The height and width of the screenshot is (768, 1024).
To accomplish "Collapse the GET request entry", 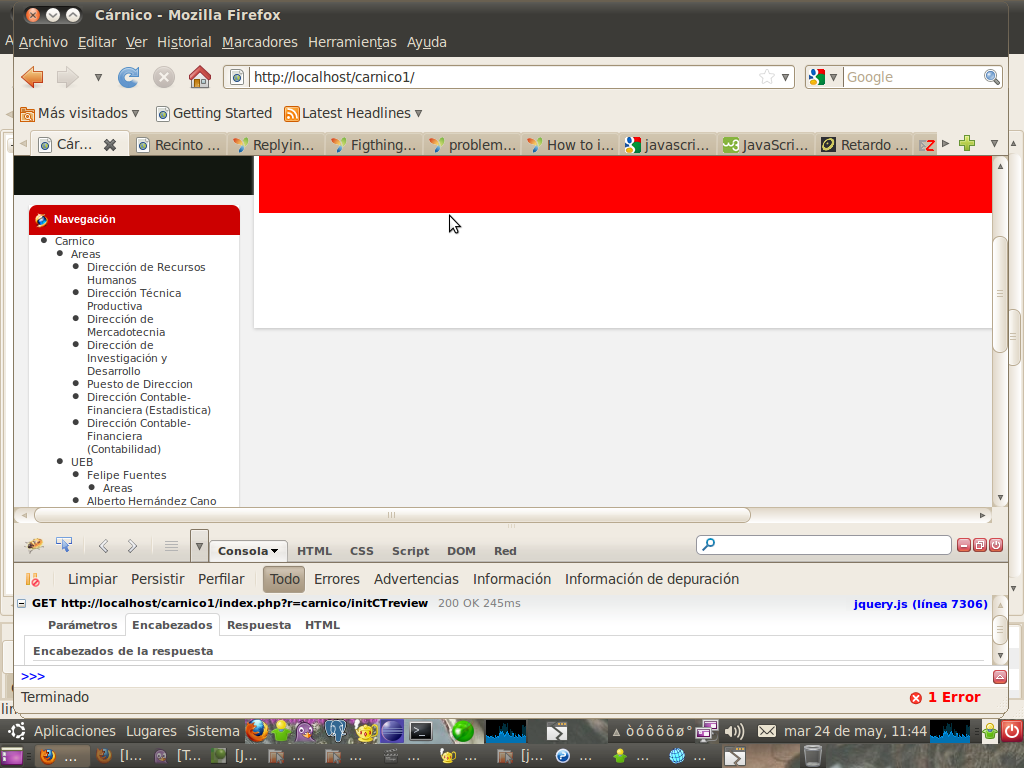I will 22,604.
